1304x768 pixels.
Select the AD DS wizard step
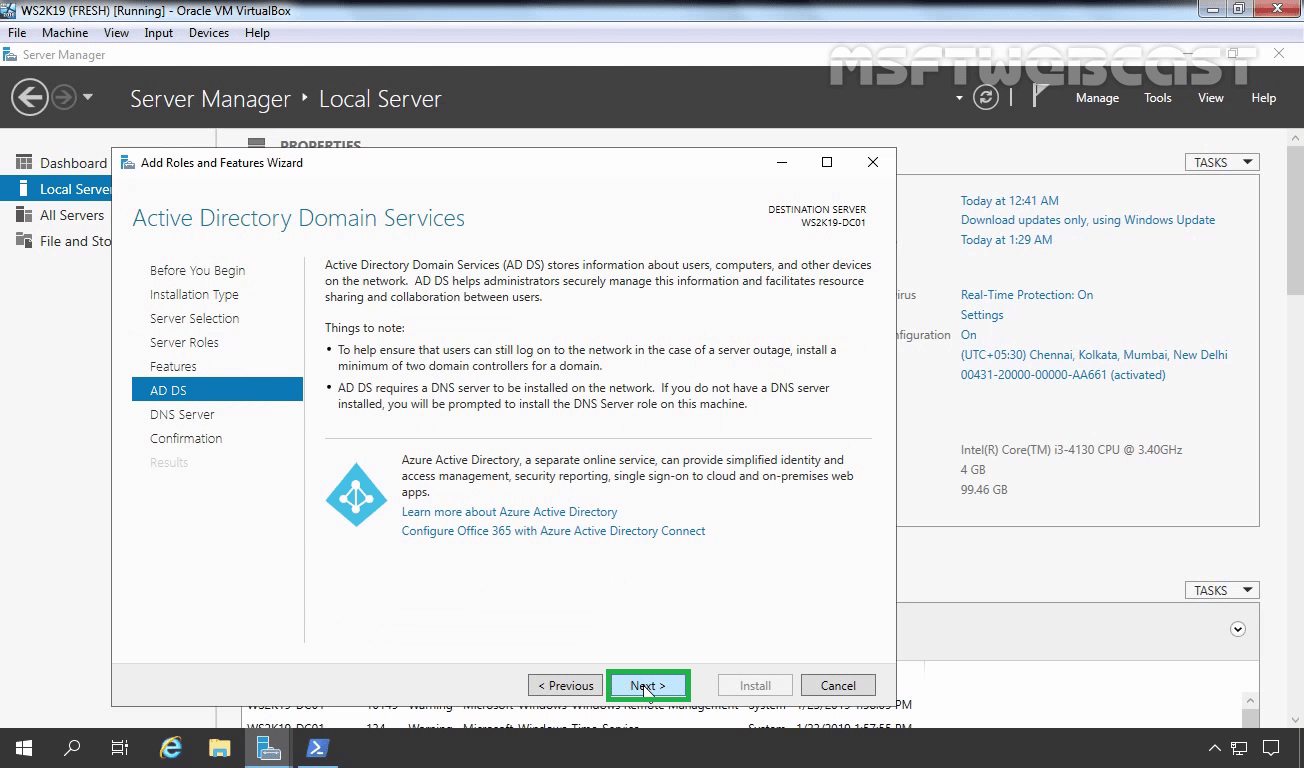pos(217,390)
